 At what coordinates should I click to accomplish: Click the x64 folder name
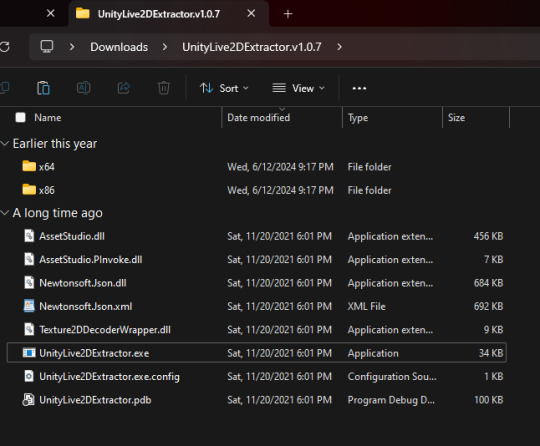pos(46,167)
